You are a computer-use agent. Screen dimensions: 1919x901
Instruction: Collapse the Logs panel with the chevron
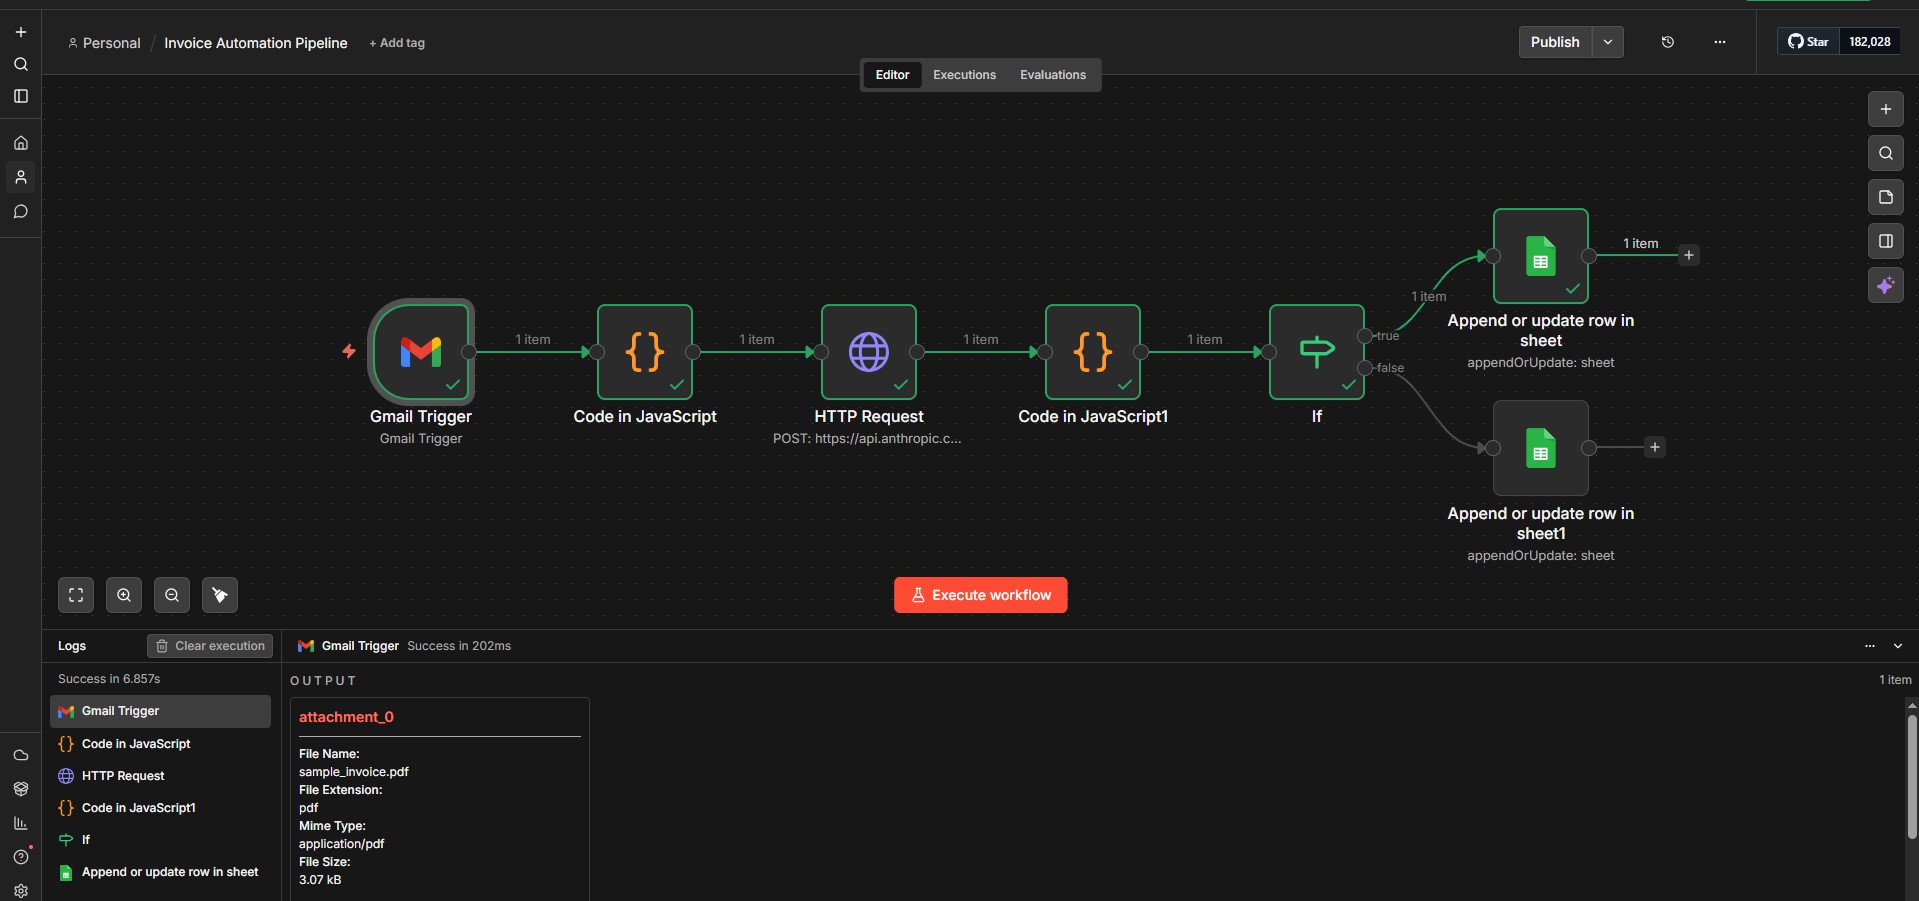click(x=1899, y=646)
